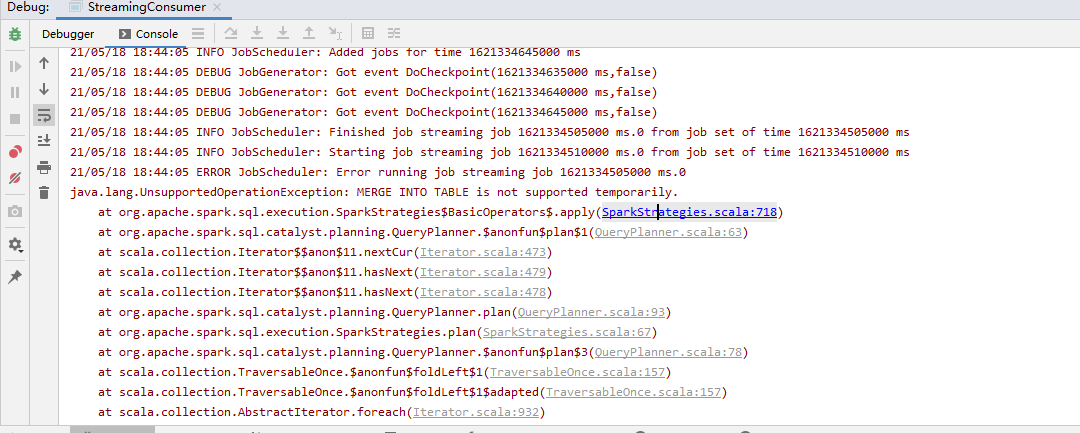This screenshot has width=1080, height=433.
Task: Click the DoCheckpoint(1621334645000 ms,false) line
Action: (x=364, y=112)
